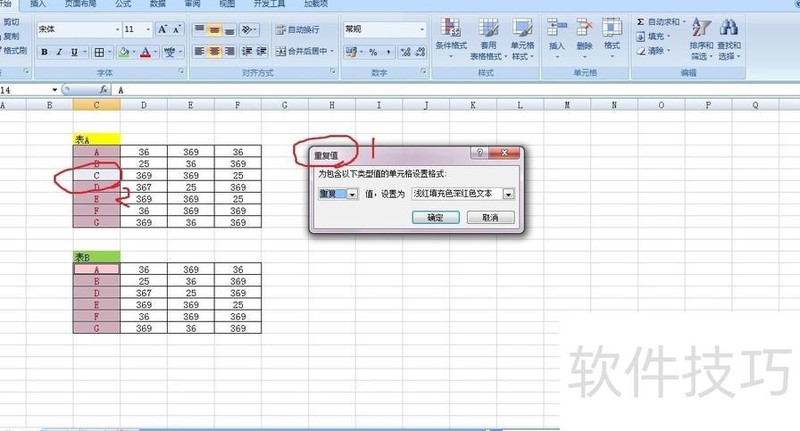Open the 字体 group dialog launcher

(x=181, y=72)
